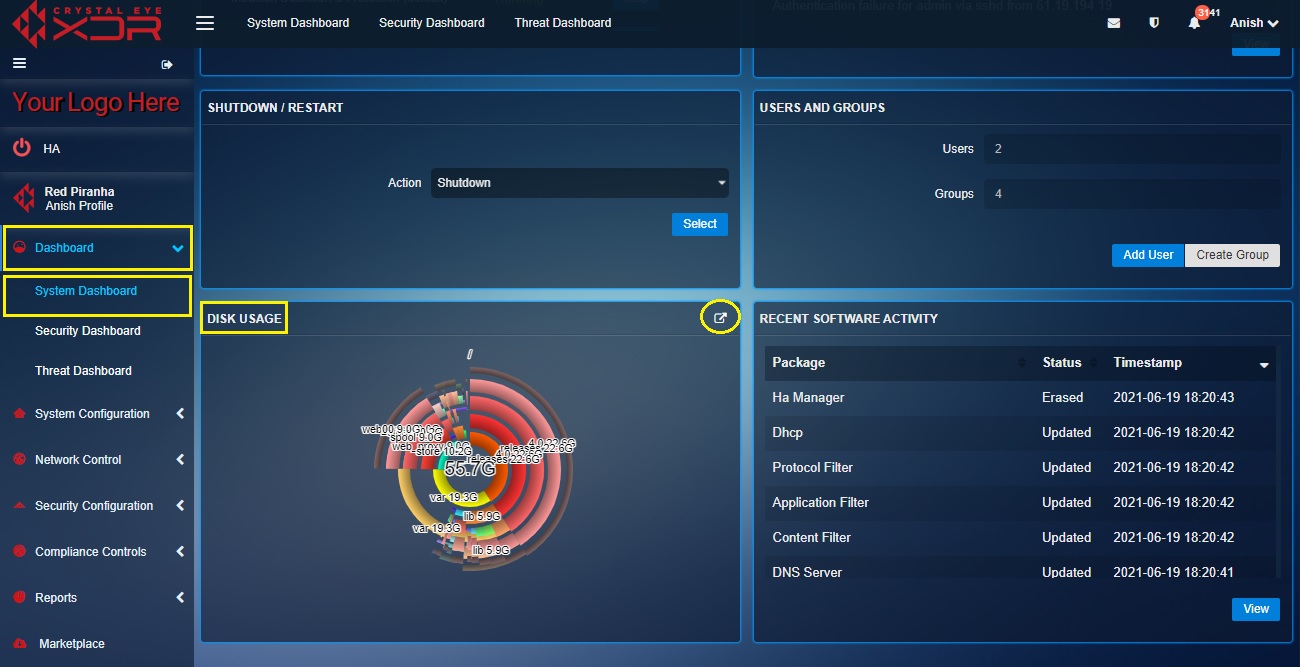Open Threat Dashboard in the sidebar
This screenshot has height=667, width=1300.
coord(83,371)
